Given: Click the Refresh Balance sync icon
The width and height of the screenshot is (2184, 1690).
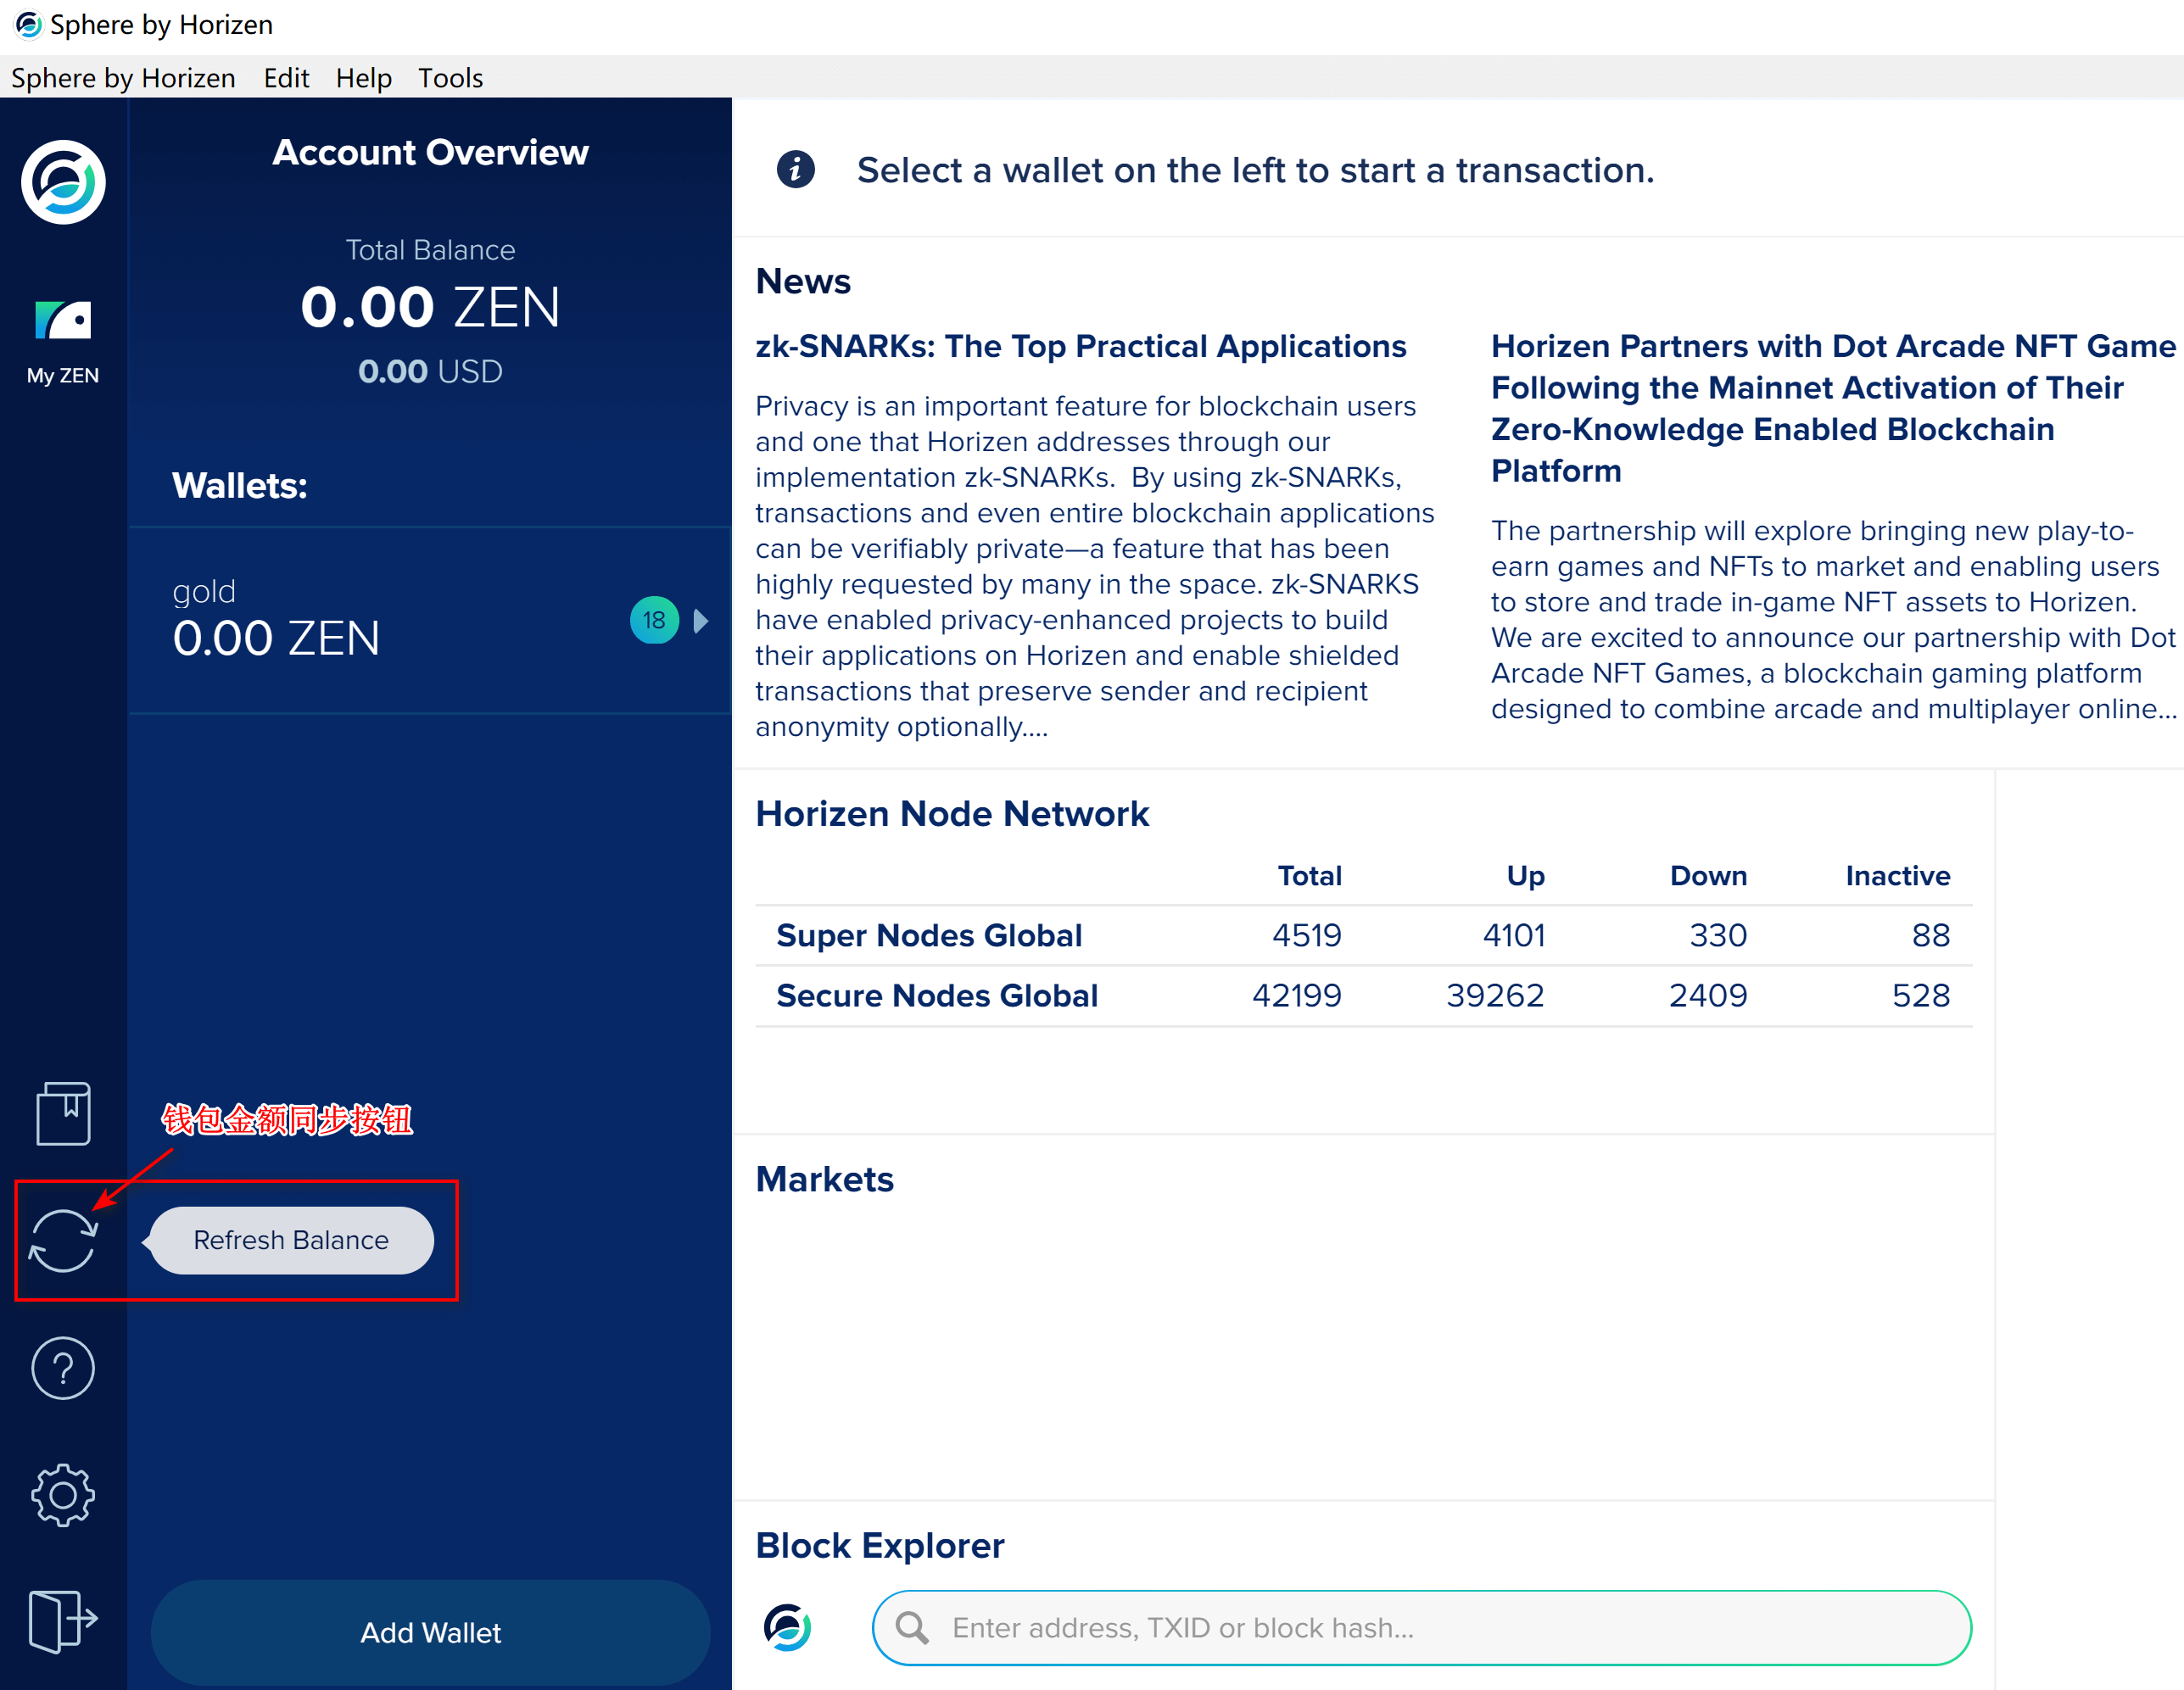Looking at the screenshot, I should coord(62,1240).
